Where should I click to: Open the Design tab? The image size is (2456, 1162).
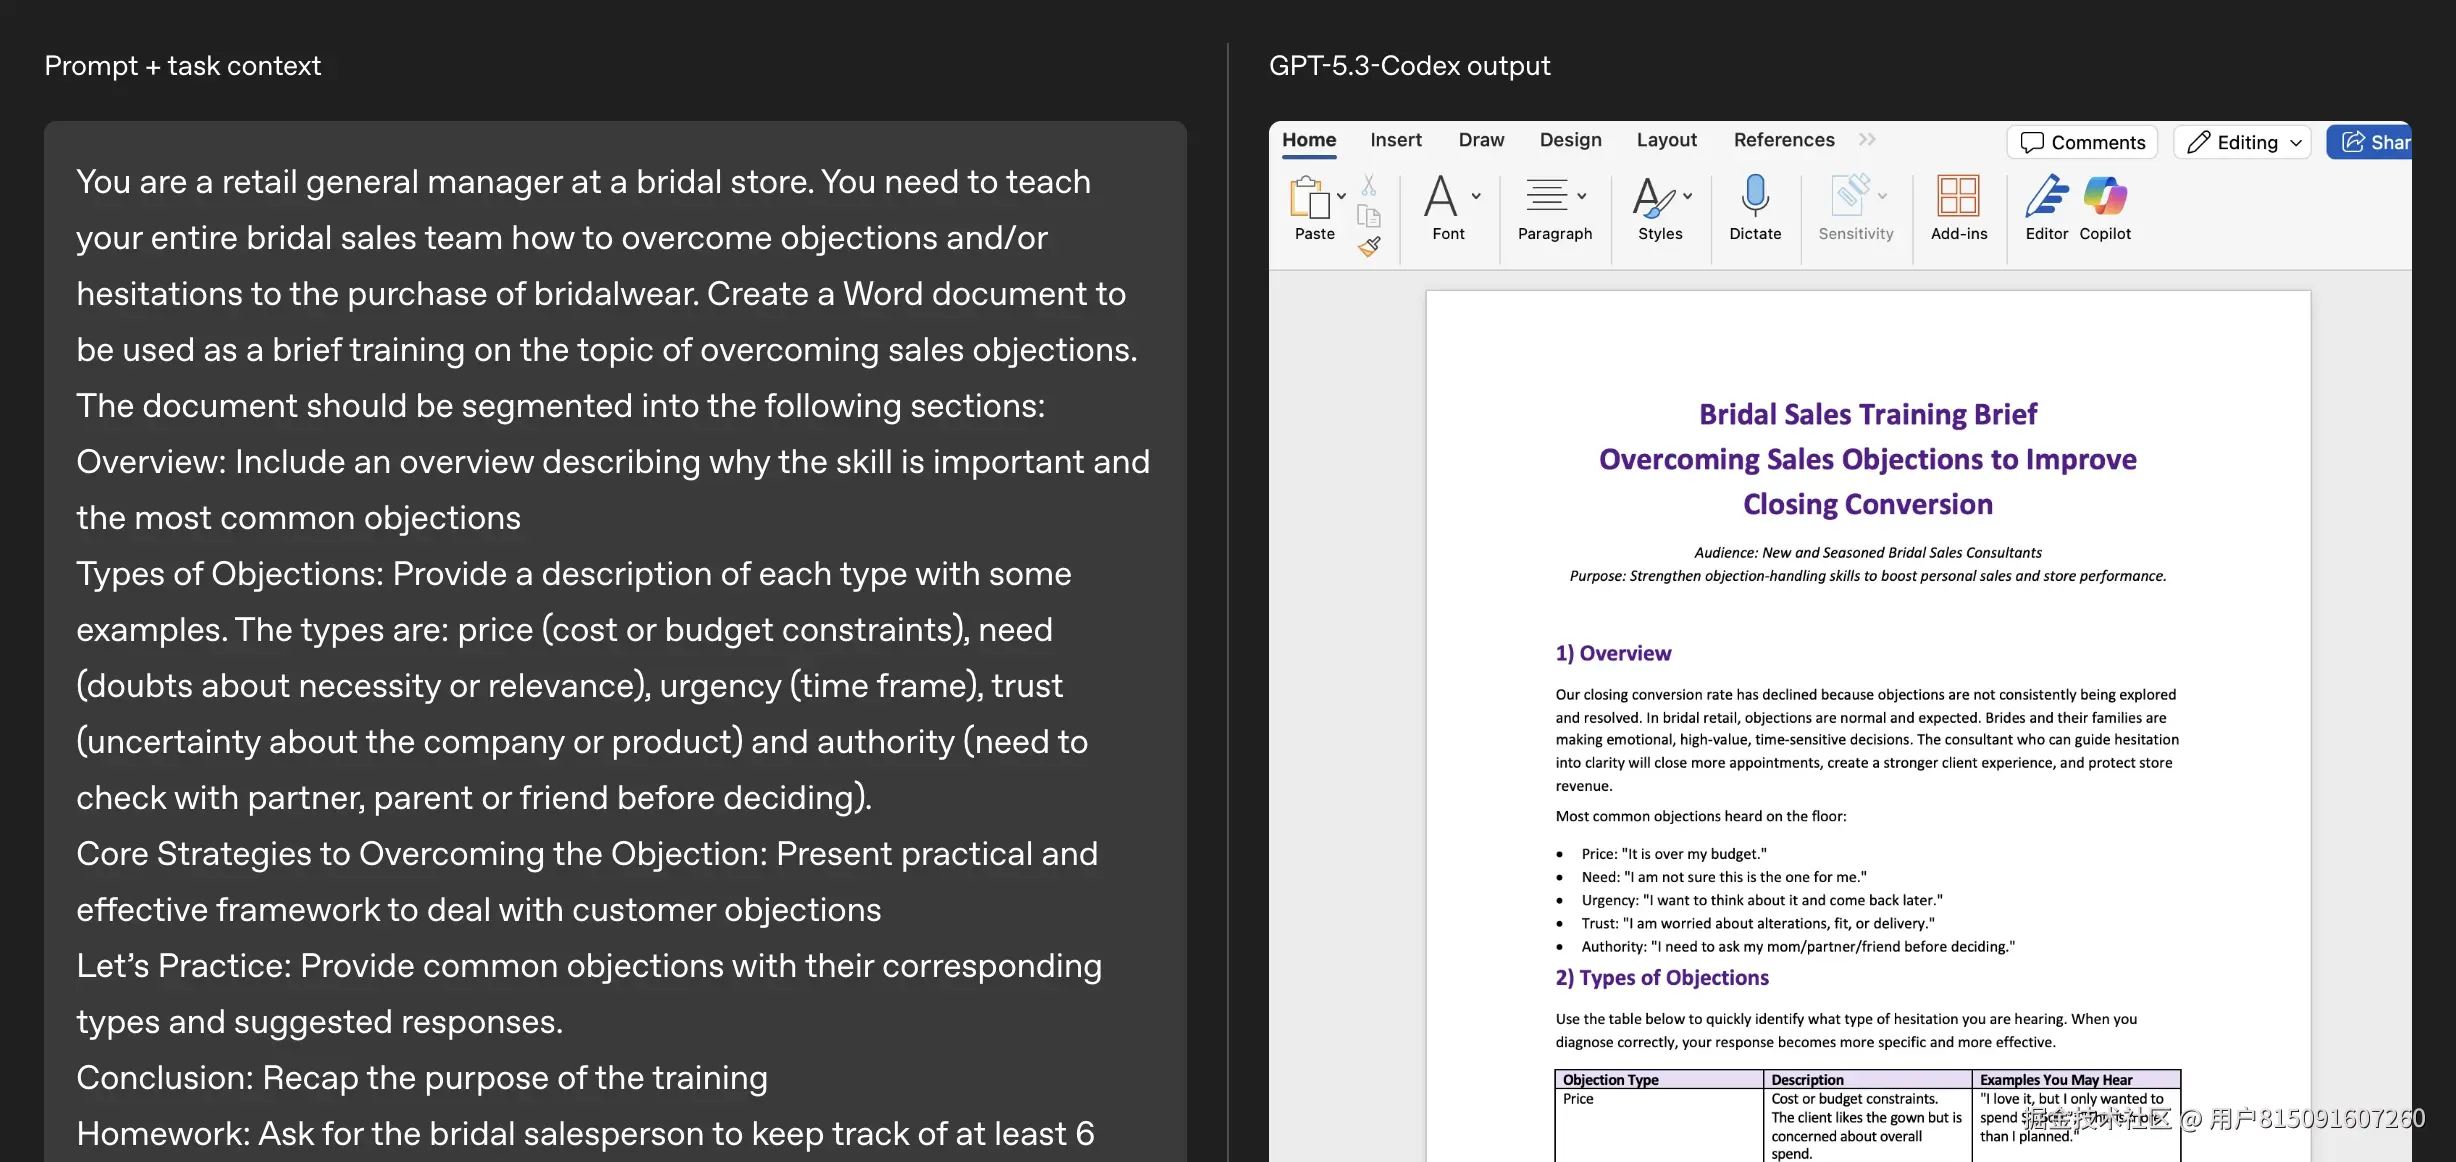coord(1570,140)
